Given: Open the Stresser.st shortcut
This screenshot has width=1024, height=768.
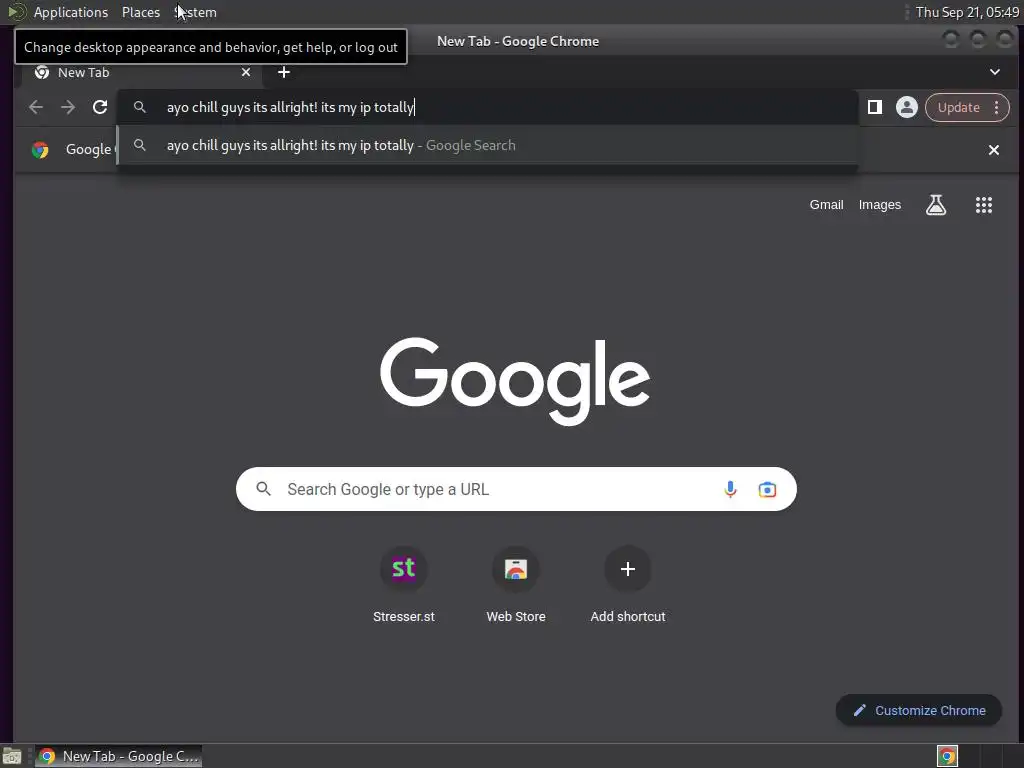Looking at the screenshot, I should (404, 583).
